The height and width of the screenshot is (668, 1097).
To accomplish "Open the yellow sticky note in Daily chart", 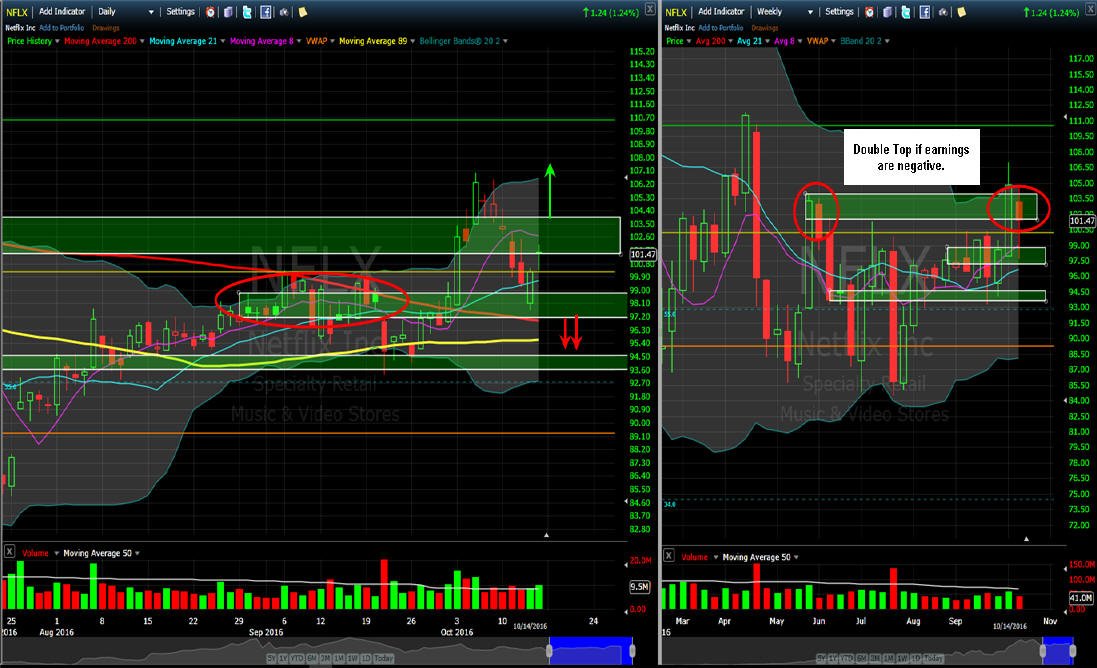I will 302,12.
